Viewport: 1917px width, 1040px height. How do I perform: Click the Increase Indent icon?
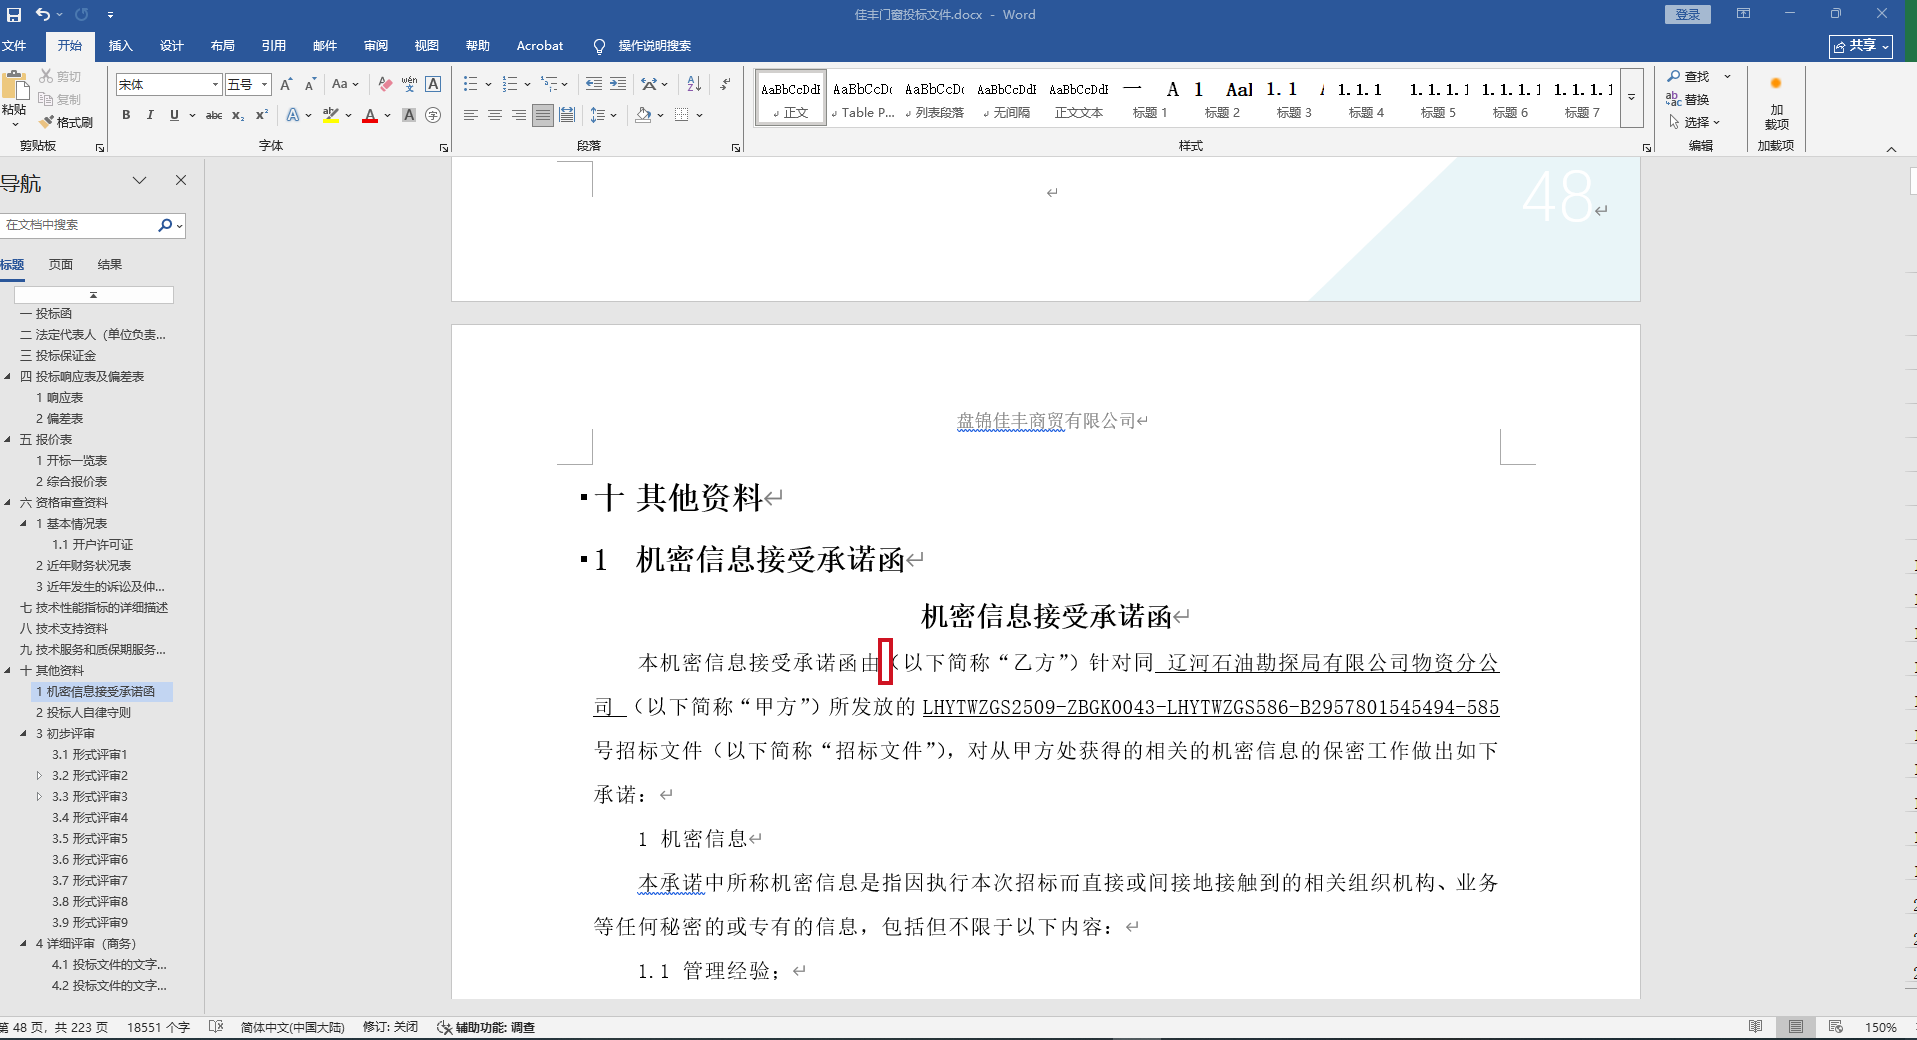(x=618, y=84)
